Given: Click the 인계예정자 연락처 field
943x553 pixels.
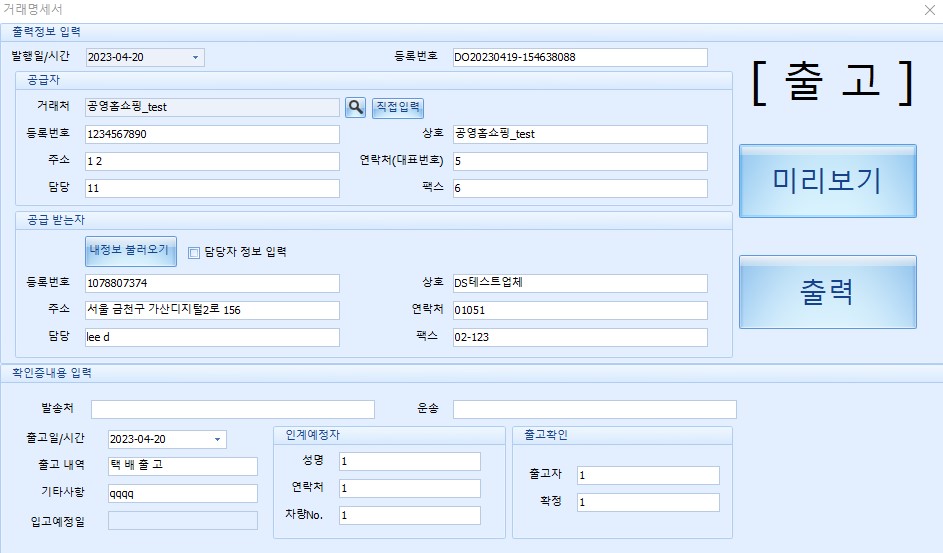Looking at the screenshot, I should point(410,489).
